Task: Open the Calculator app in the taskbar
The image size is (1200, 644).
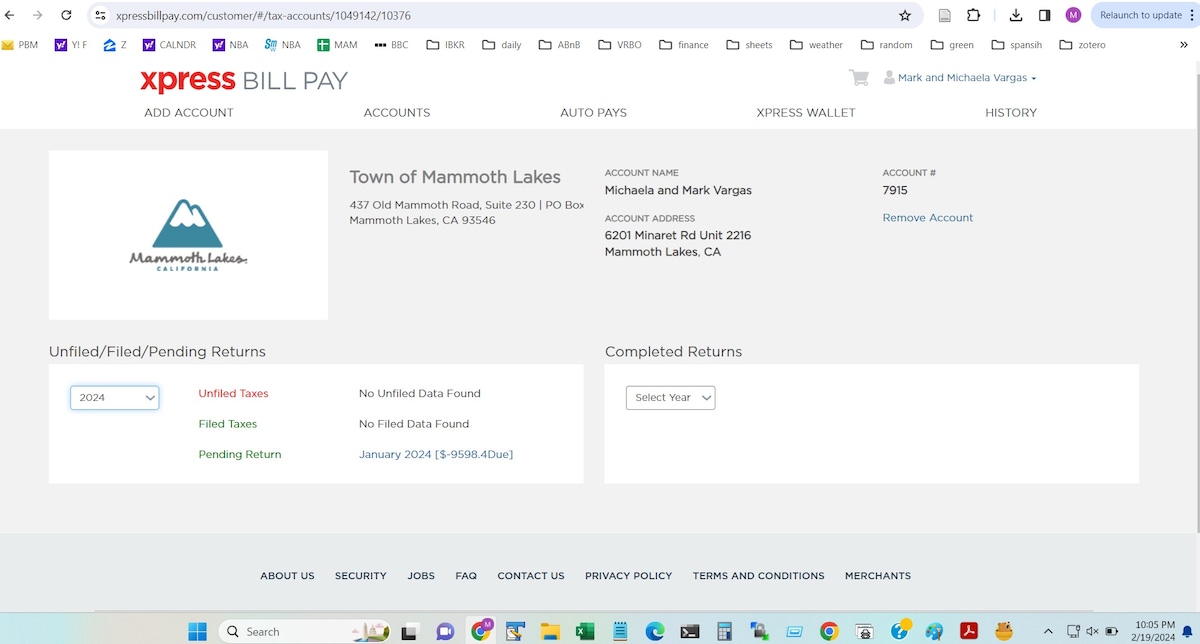Action: tap(724, 631)
